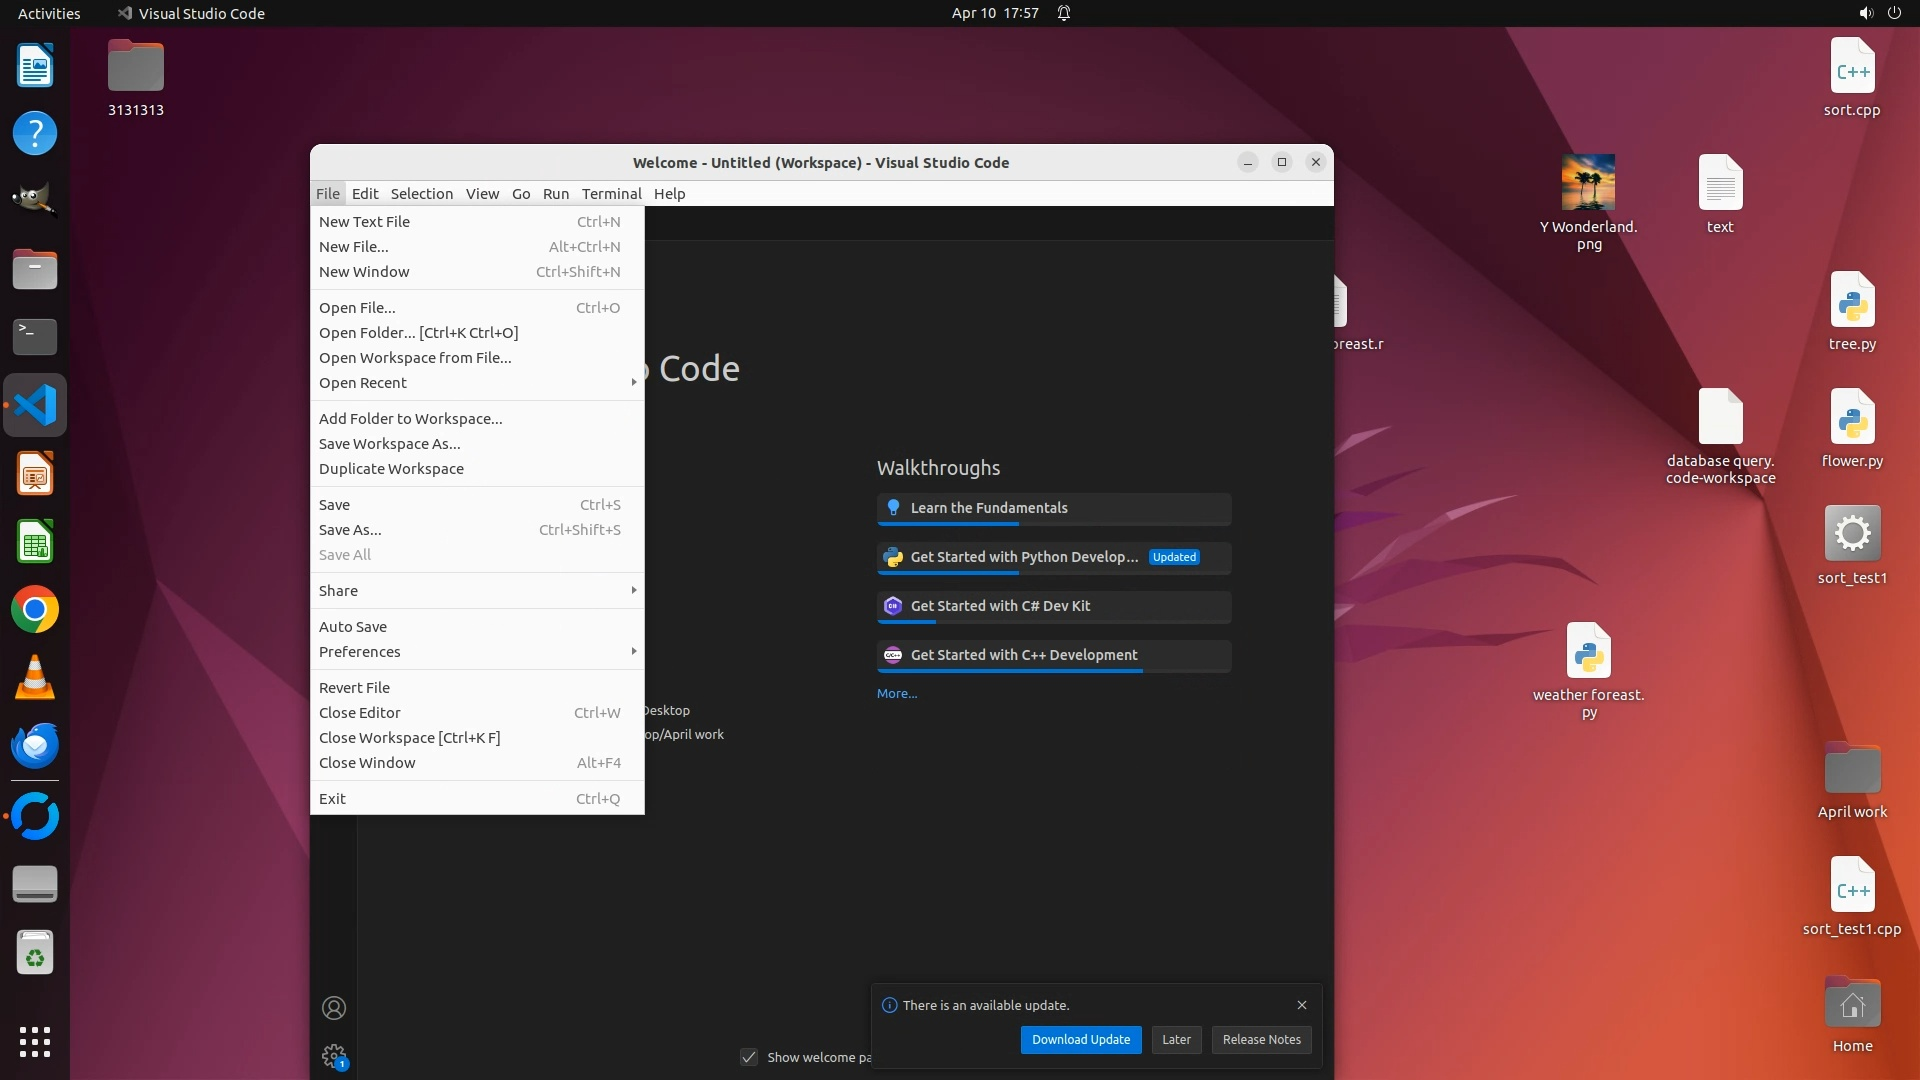1920x1080 pixels.
Task: Click the Download Update button
Action: 1080,1040
